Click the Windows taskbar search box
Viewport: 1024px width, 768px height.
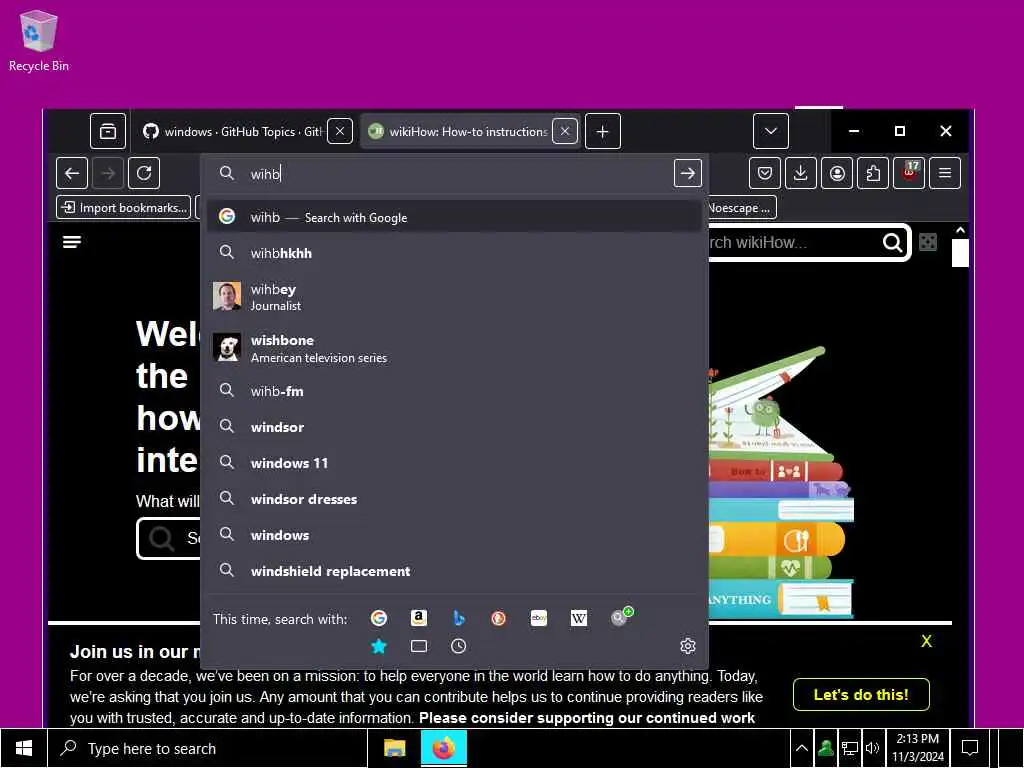[207, 748]
